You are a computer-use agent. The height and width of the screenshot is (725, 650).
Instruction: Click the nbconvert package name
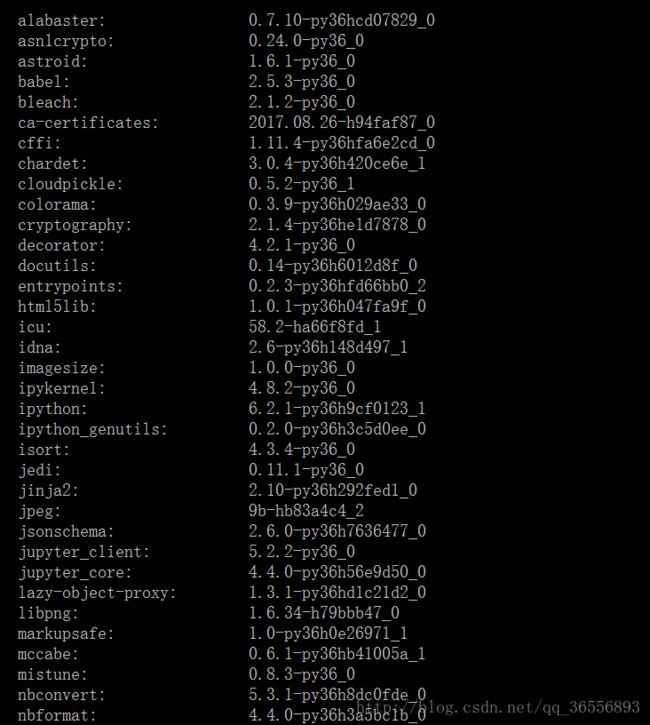(x=61, y=695)
